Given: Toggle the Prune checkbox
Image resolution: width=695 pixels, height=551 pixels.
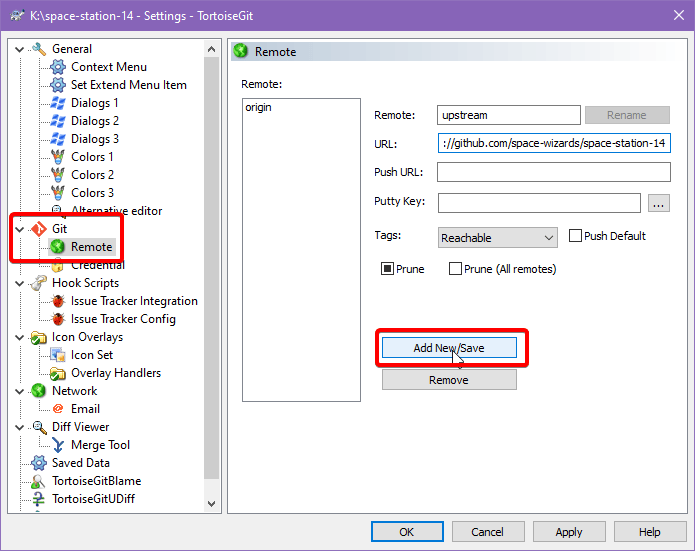Looking at the screenshot, I should point(387,269).
